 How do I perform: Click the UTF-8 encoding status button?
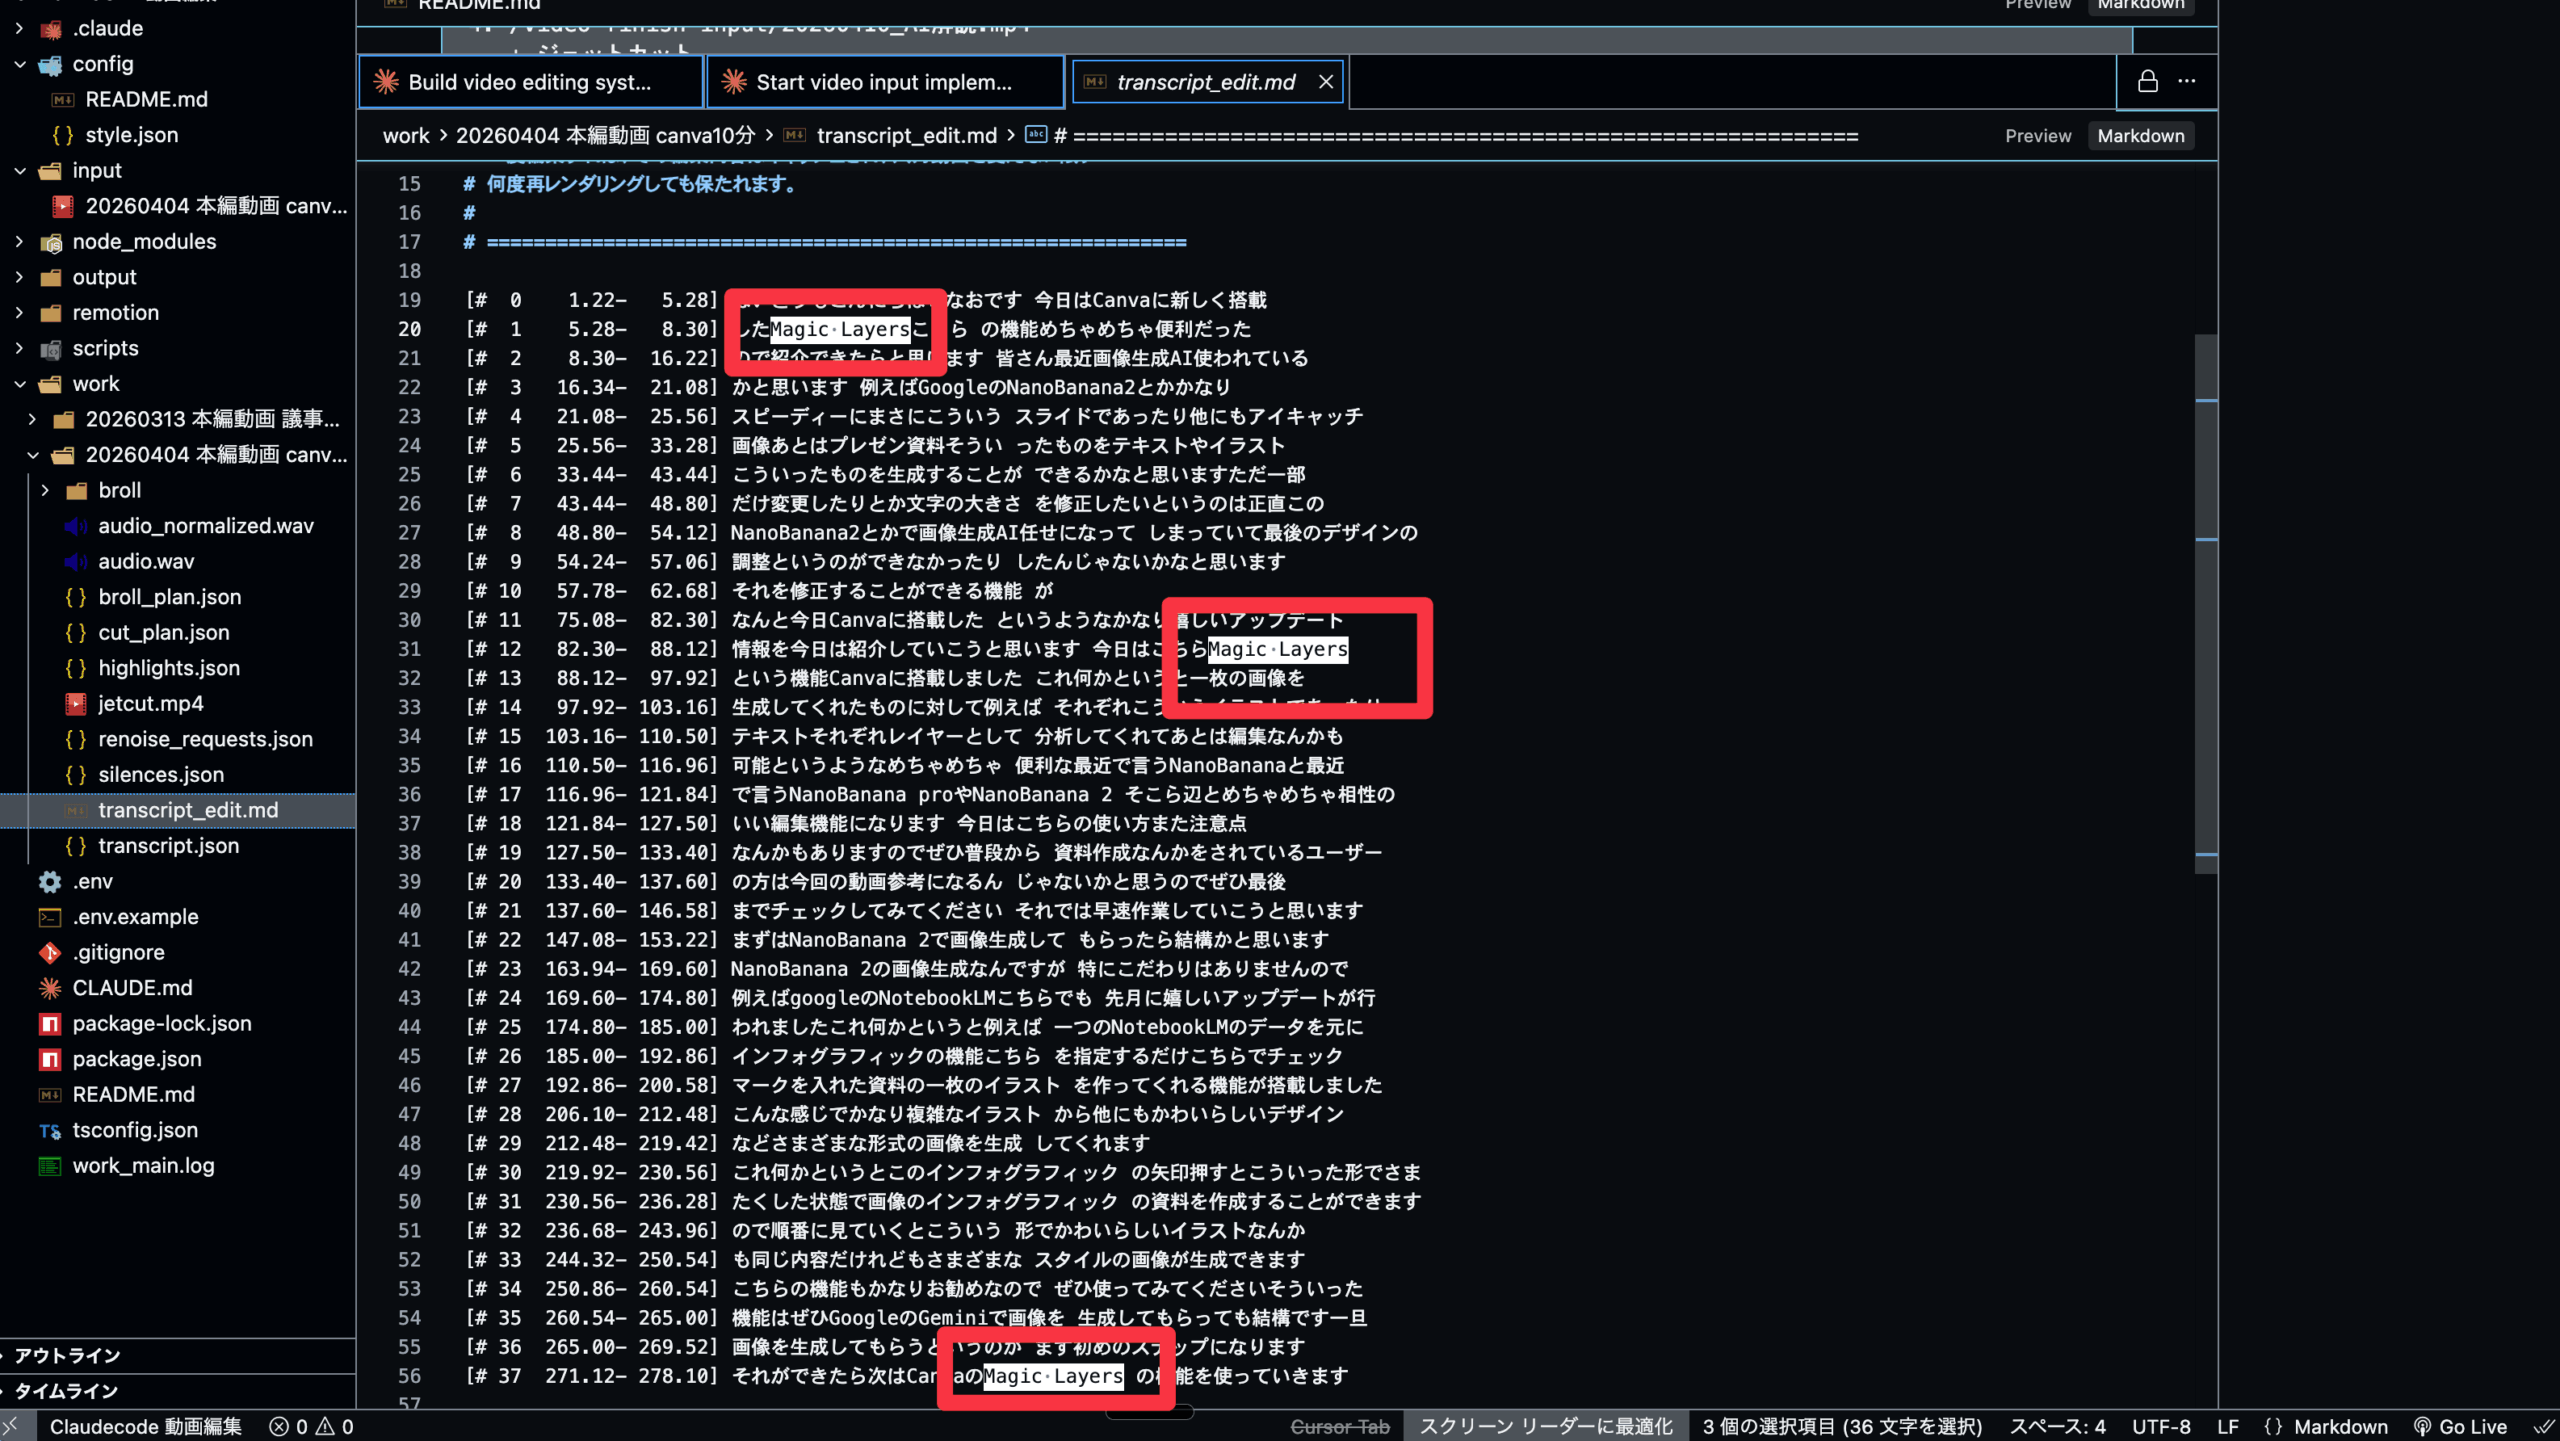click(2160, 1426)
